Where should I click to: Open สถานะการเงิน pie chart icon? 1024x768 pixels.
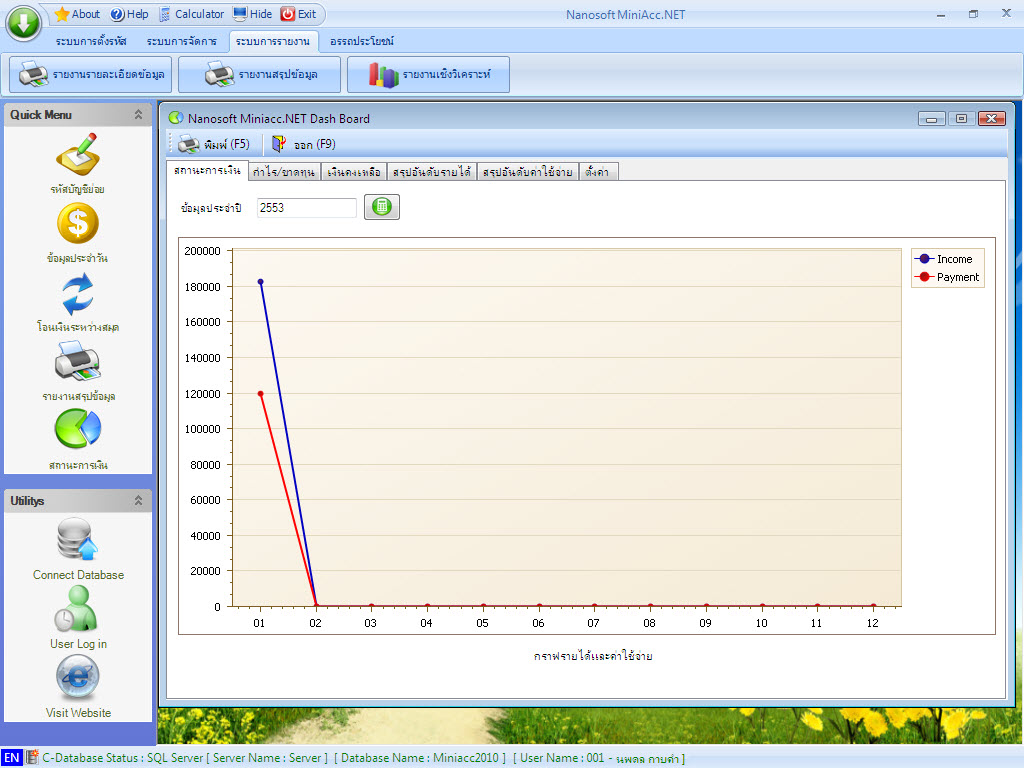coord(78,428)
